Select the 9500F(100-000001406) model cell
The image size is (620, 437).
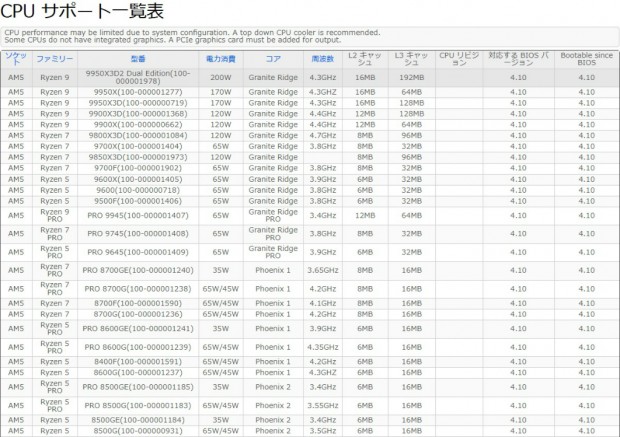pos(138,201)
